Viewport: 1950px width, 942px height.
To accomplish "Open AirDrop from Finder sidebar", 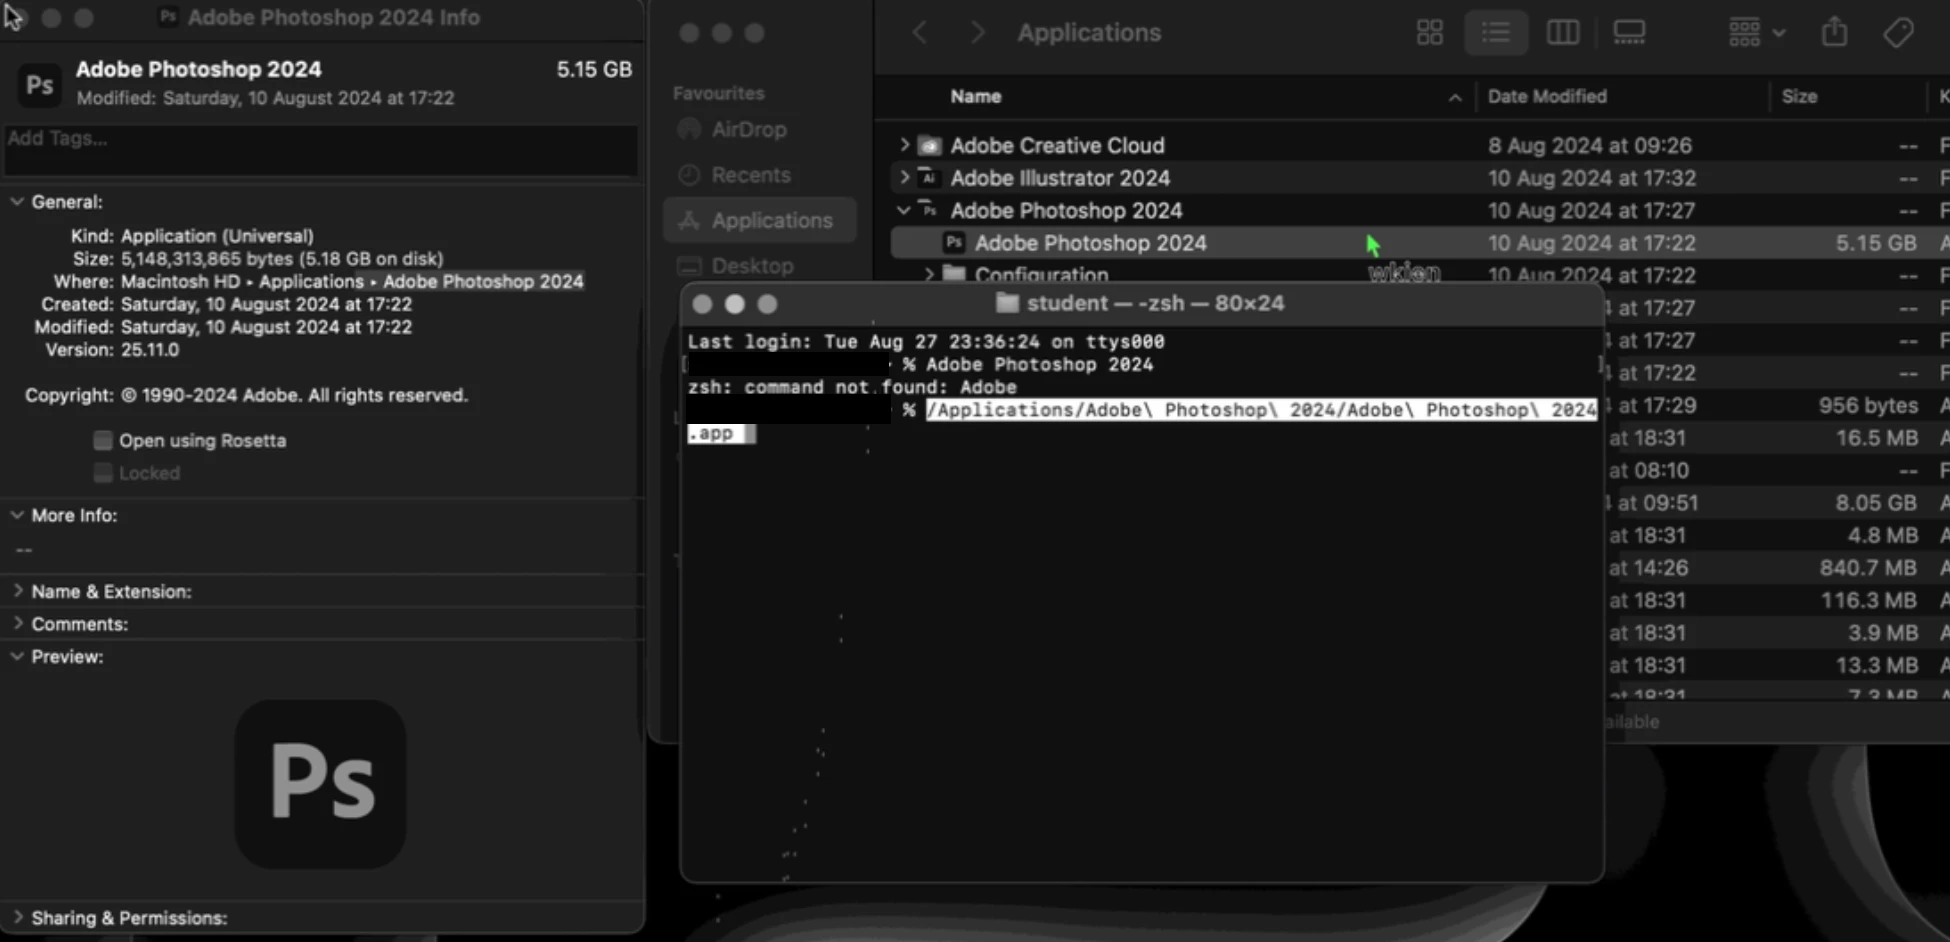I will [749, 130].
